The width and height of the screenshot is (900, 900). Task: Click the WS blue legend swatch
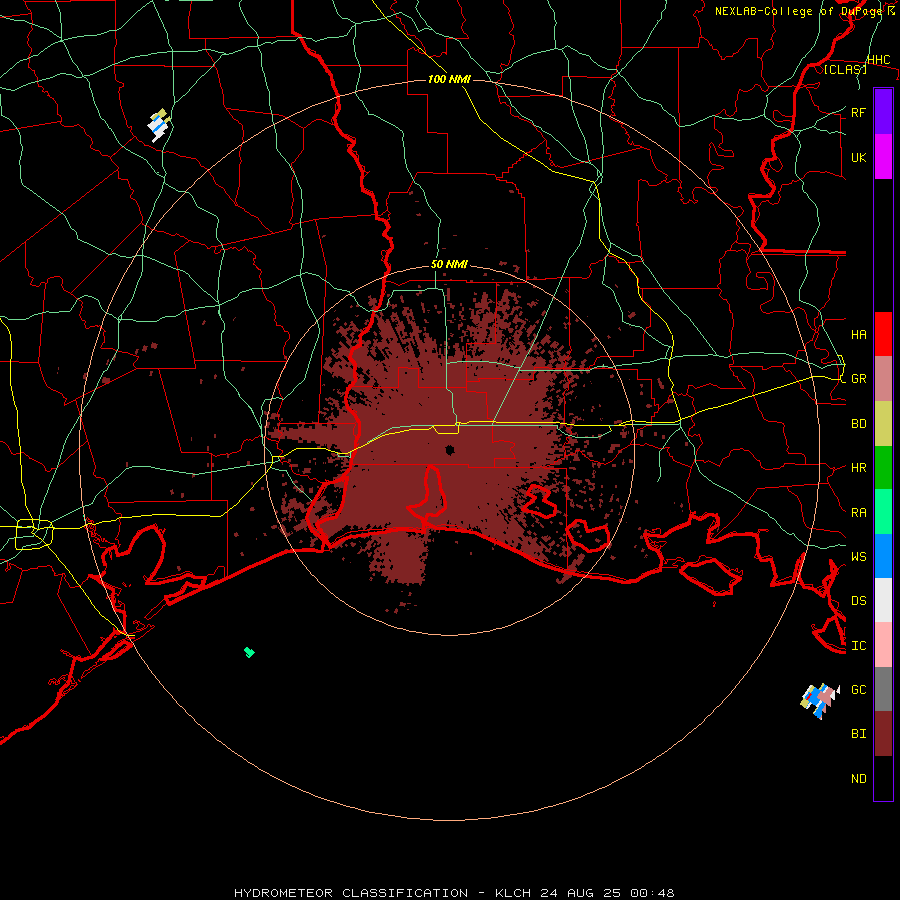[x=883, y=556]
